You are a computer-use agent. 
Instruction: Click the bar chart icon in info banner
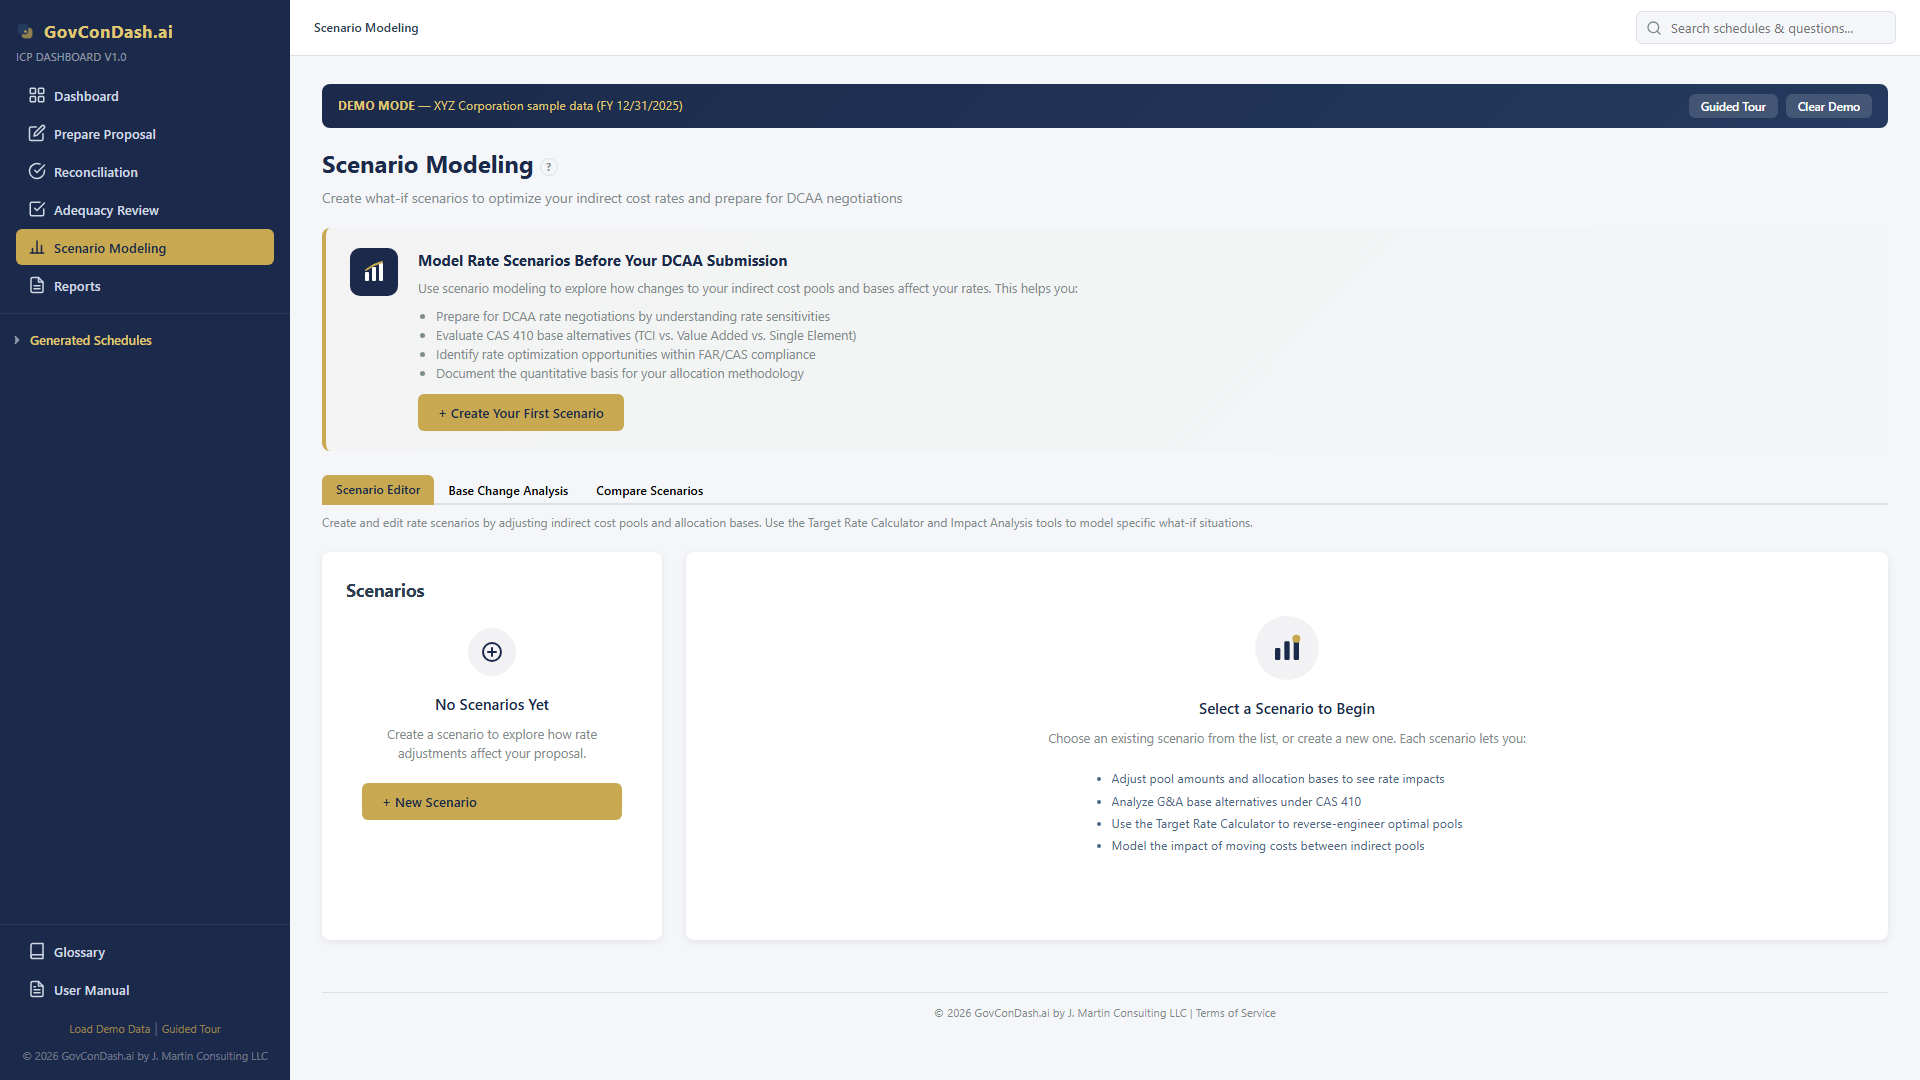[374, 272]
